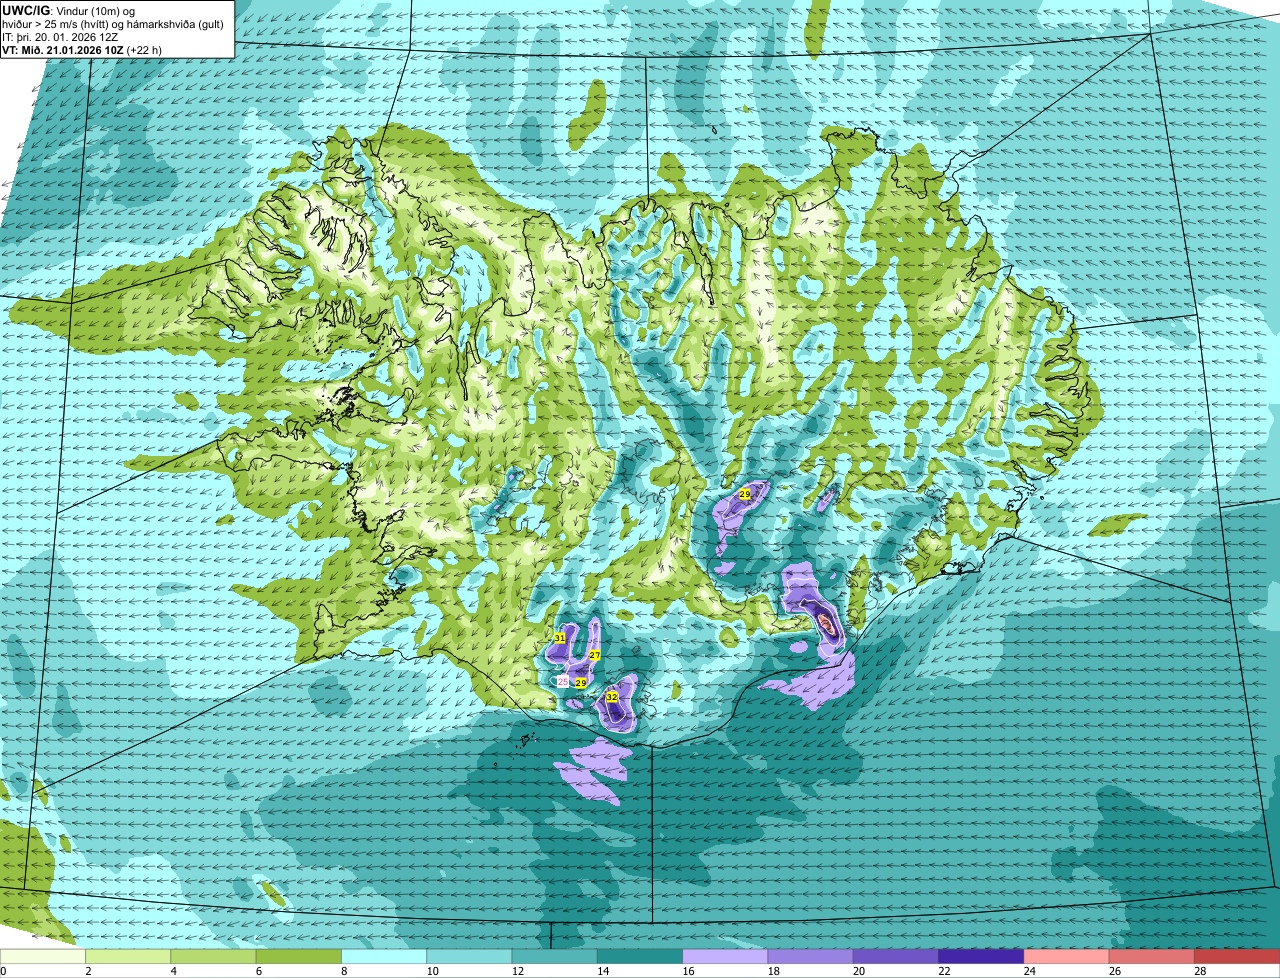Screen dimensions: 1280x978
Task: Click the pink-orange strongest wind core in southeast
Action: pos(826,623)
